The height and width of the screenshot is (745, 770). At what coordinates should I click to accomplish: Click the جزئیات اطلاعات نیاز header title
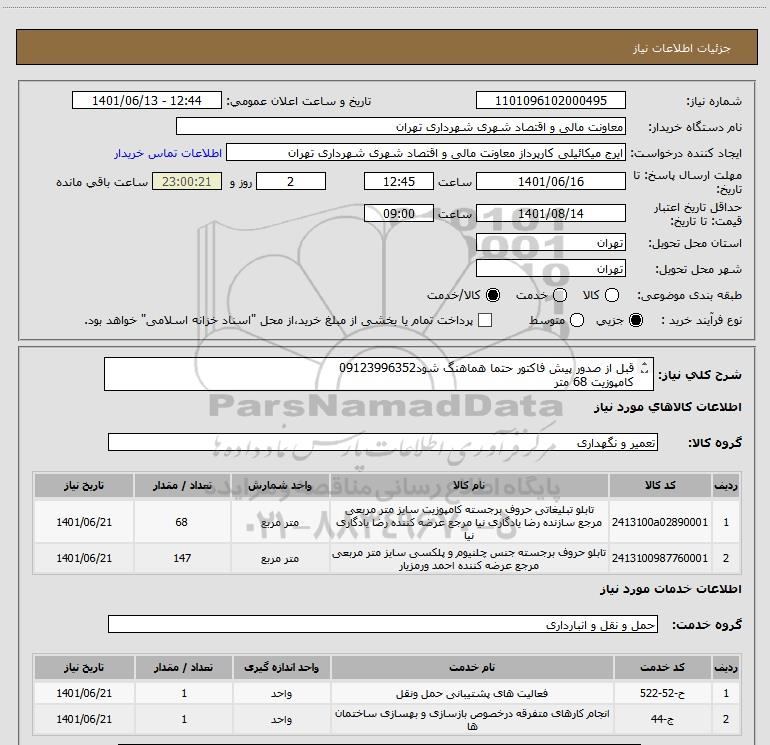(681, 48)
